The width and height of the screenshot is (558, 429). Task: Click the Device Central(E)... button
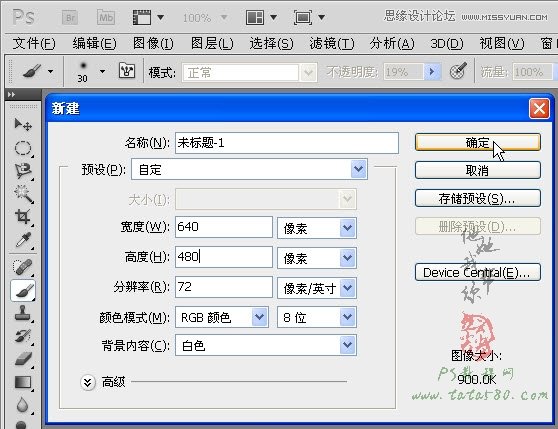pos(478,272)
